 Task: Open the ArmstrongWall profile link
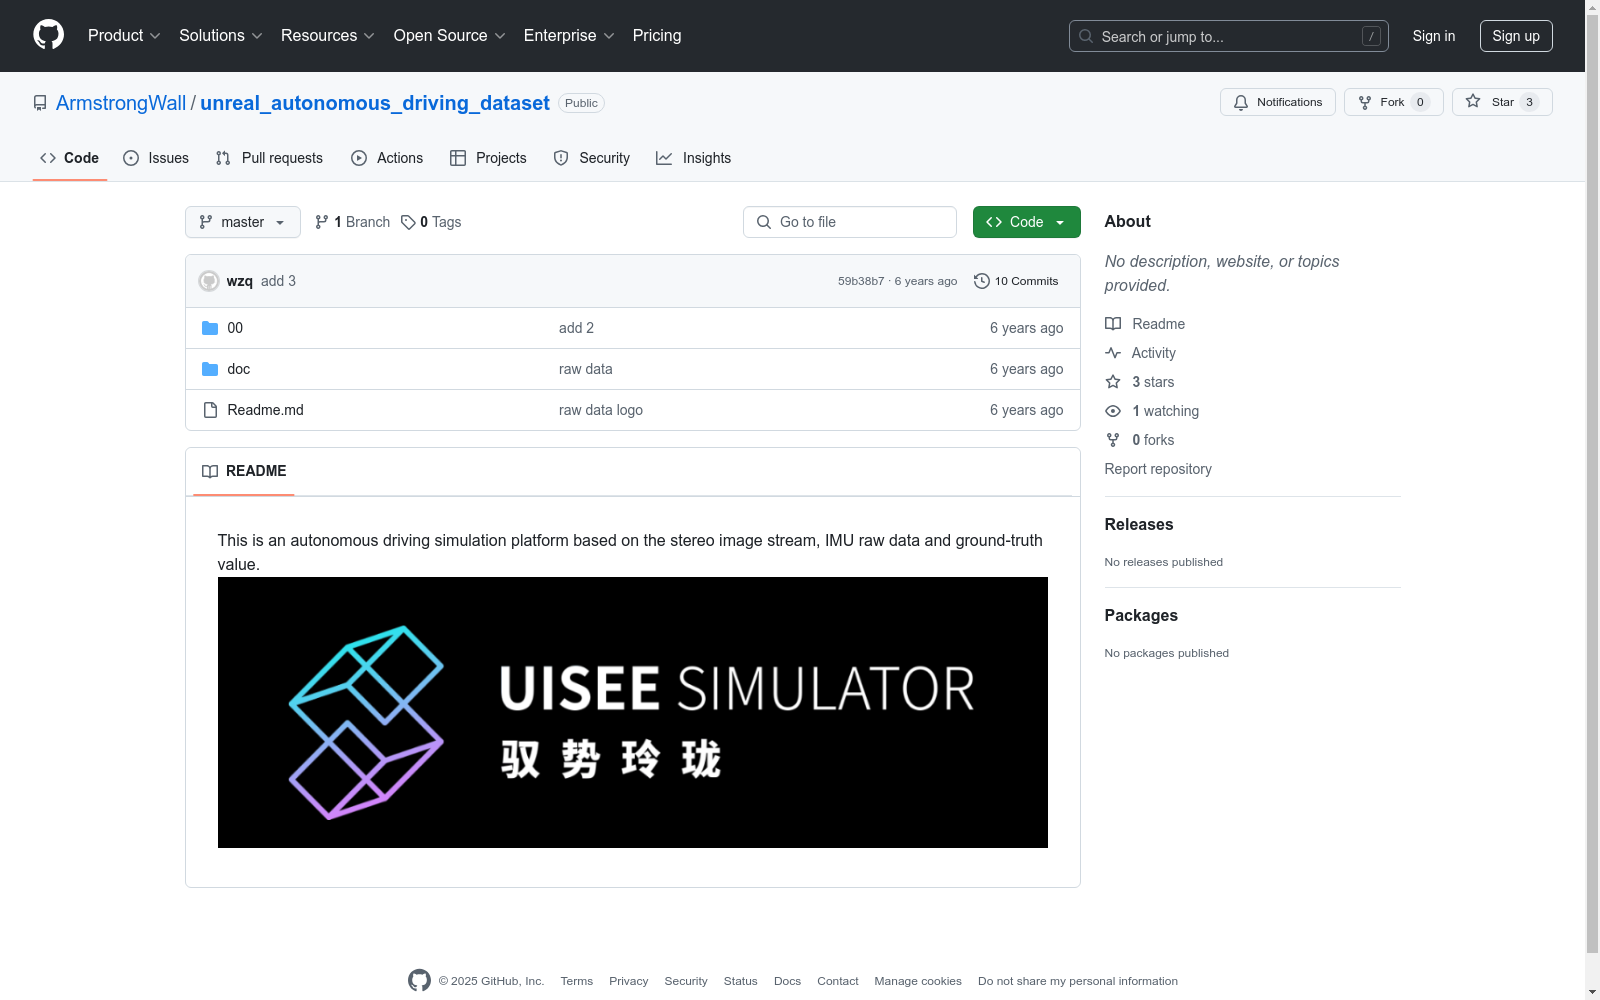coord(121,103)
